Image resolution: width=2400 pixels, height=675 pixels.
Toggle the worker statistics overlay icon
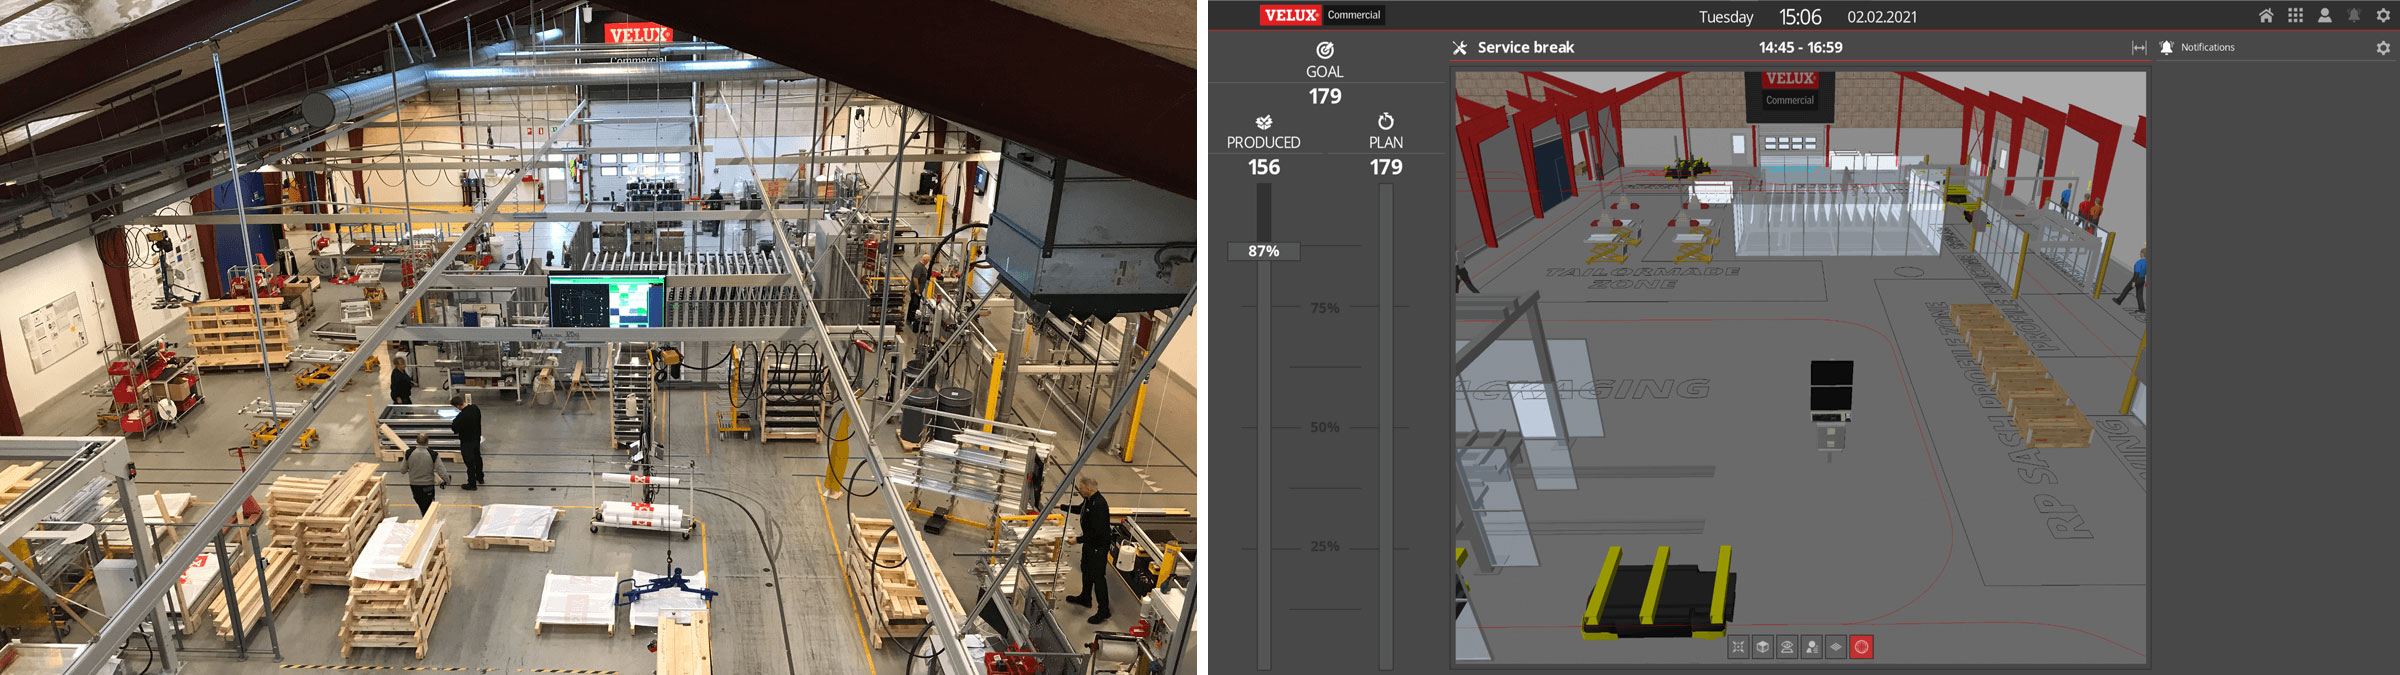coord(1812,647)
